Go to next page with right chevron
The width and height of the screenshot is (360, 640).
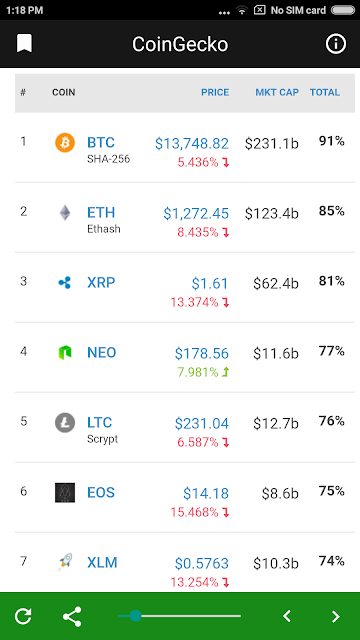(x=336, y=616)
